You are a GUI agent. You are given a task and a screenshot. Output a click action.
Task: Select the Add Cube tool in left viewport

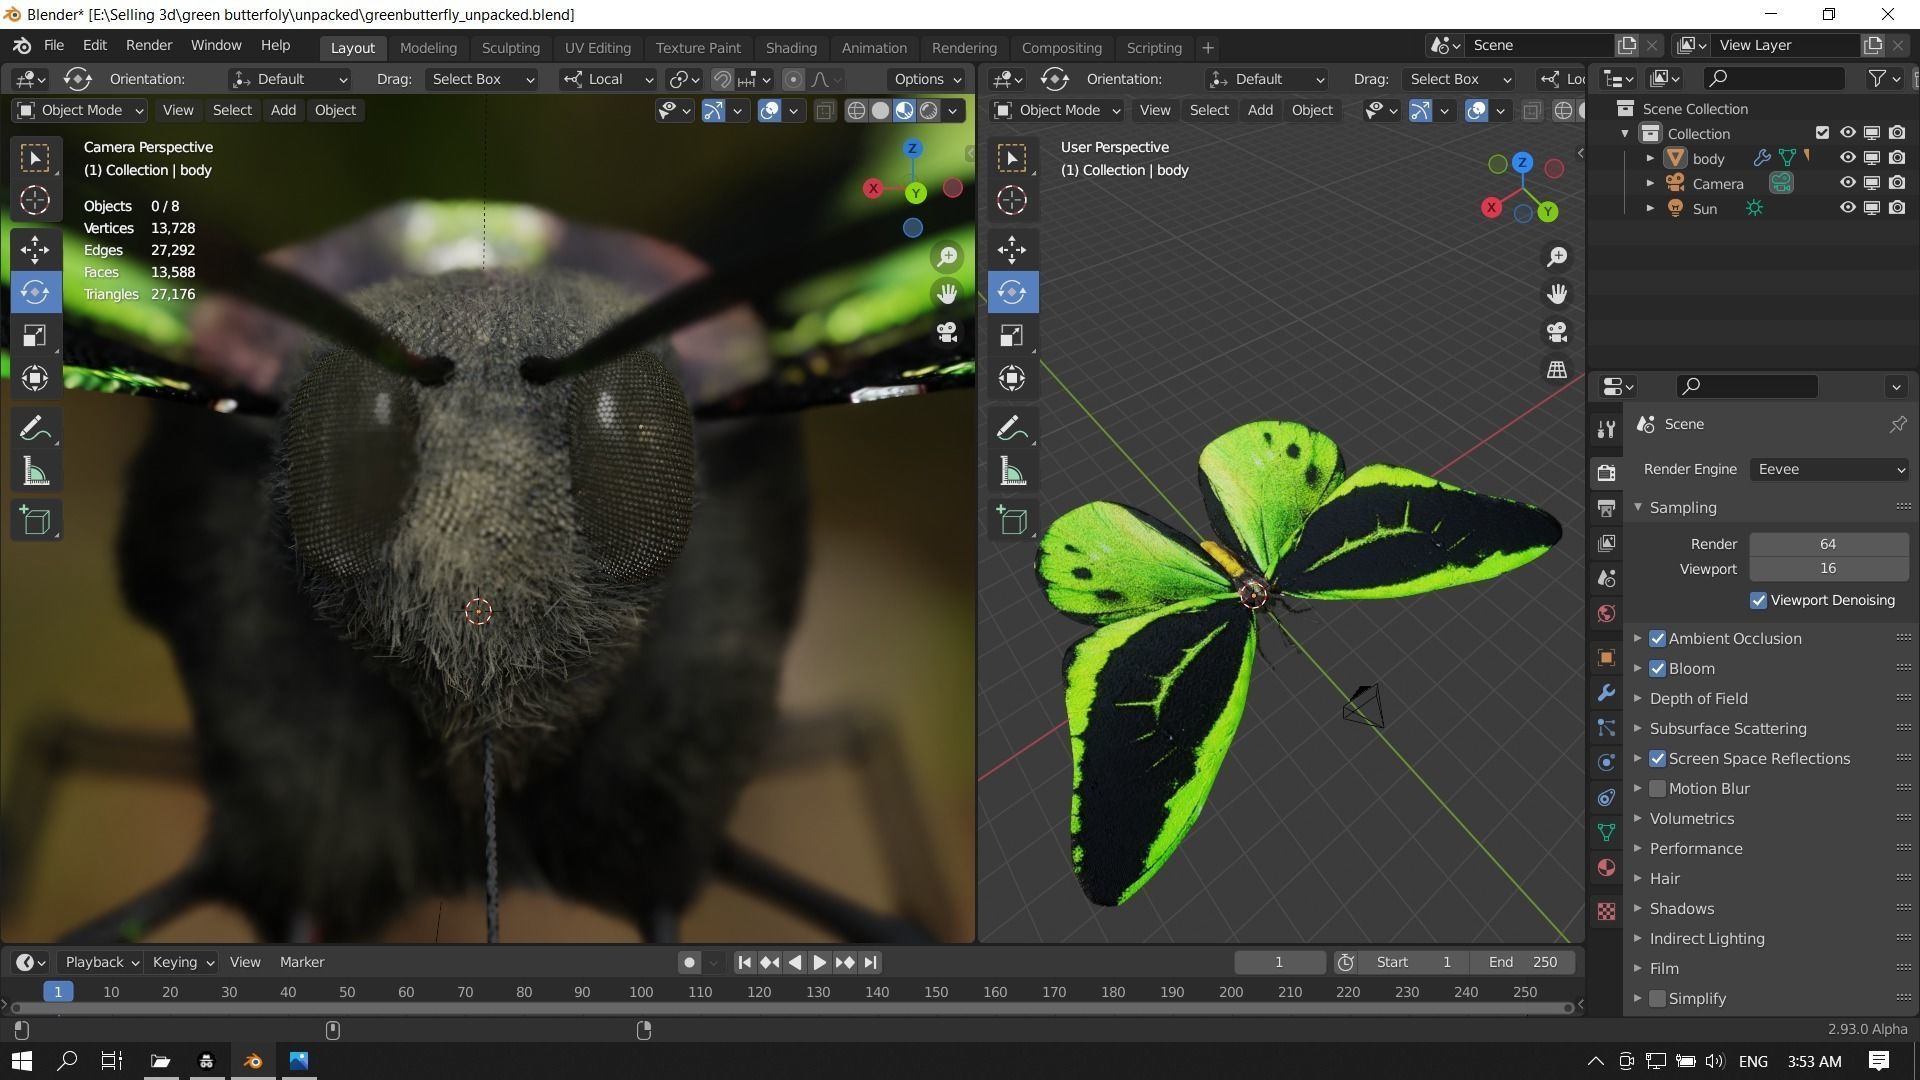click(35, 521)
